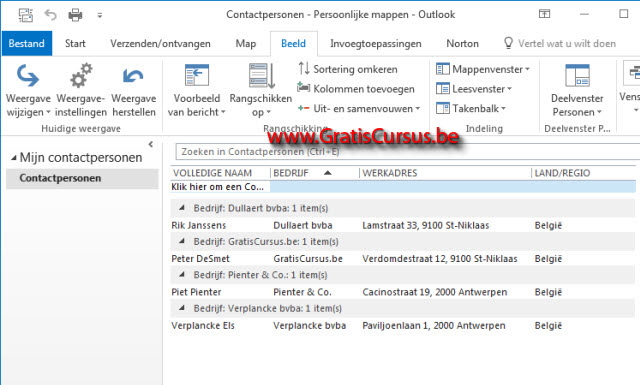The width and height of the screenshot is (640, 385).
Task: Switch to the Start tab
Action: [75, 43]
